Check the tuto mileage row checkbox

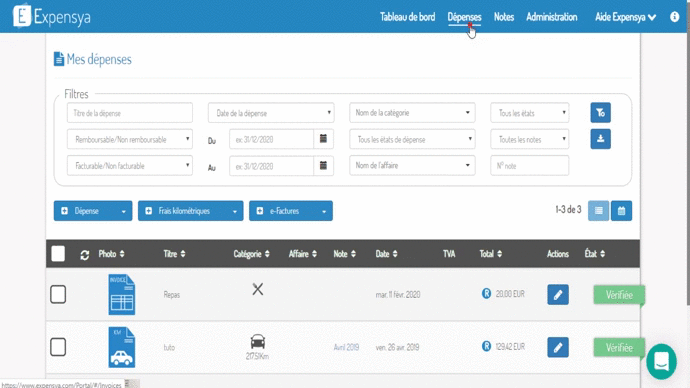pyautogui.click(x=58, y=347)
